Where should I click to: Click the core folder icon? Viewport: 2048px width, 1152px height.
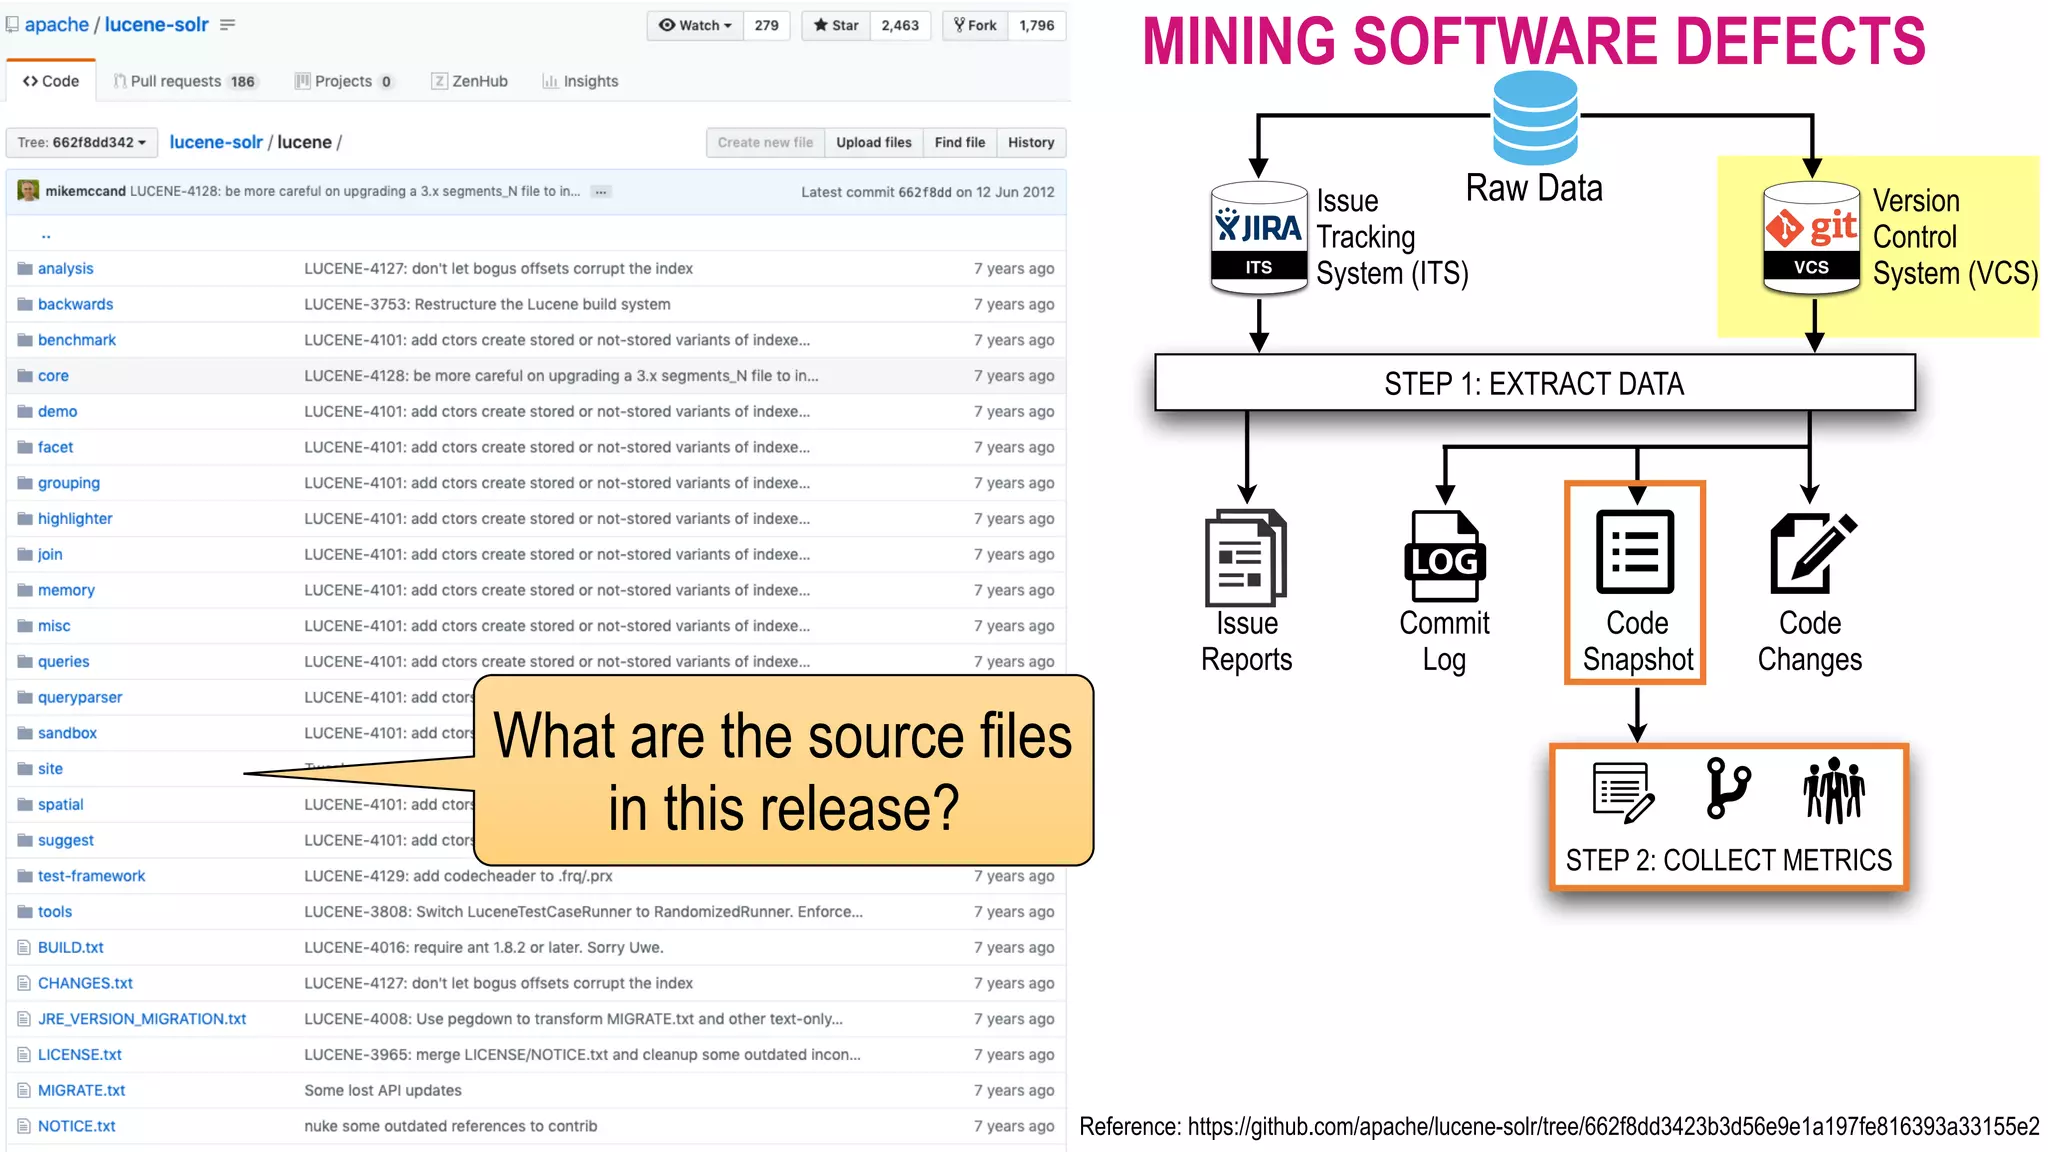point(25,376)
